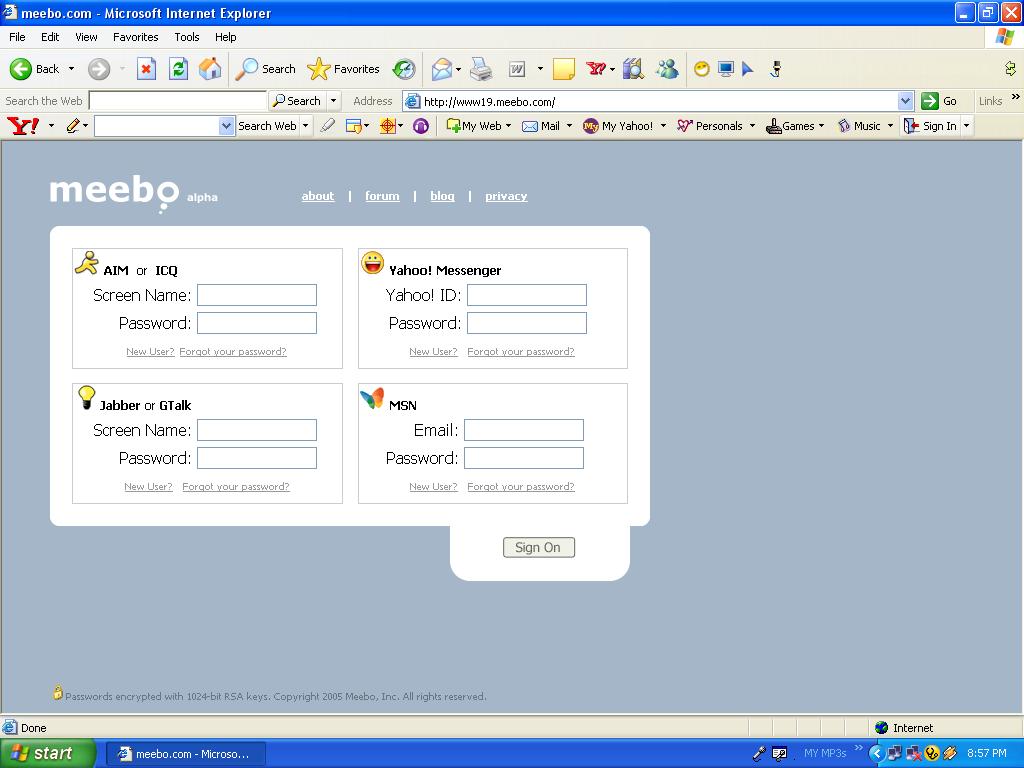
Task: Edit page with Word icon
Action: tap(517, 69)
